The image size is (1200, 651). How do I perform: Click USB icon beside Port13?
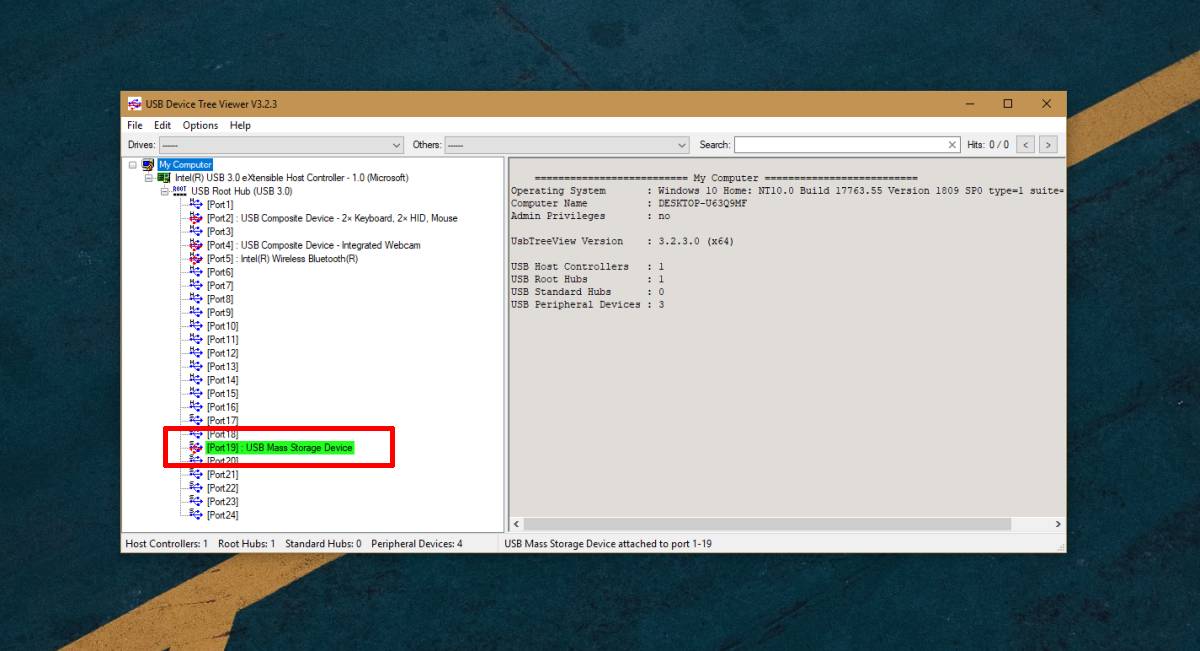pos(196,366)
